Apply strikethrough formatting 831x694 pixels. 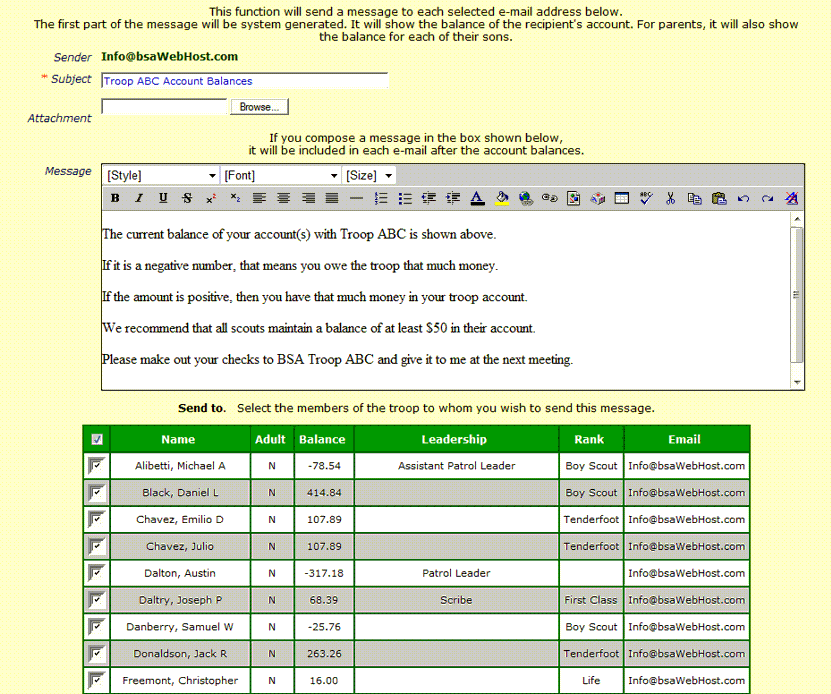click(187, 199)
